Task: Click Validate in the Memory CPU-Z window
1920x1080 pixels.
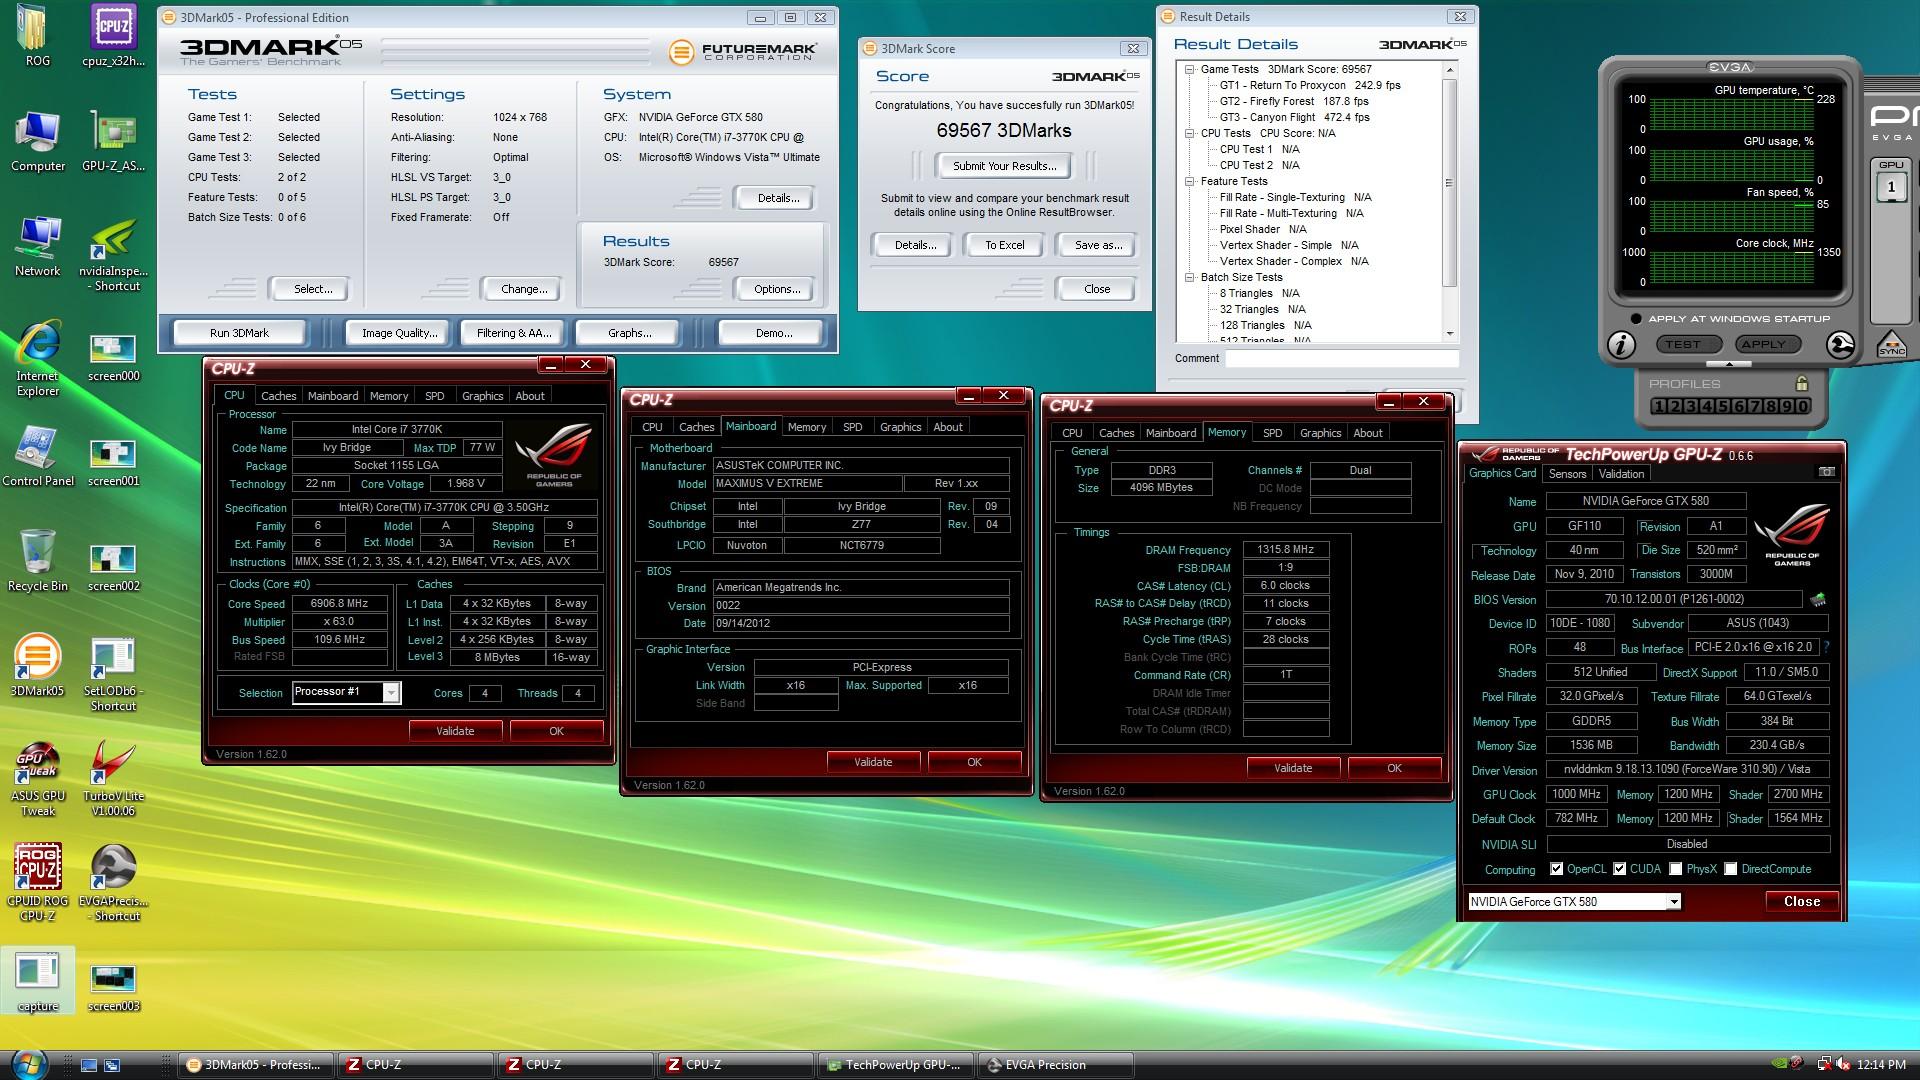Action: pyautogui.click(x=1293, y=768)
